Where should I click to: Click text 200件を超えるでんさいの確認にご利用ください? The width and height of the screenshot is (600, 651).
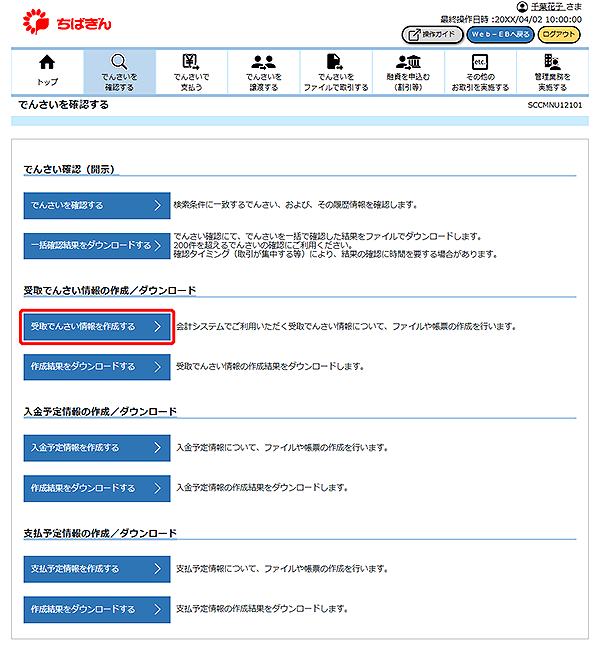(263, 245)
